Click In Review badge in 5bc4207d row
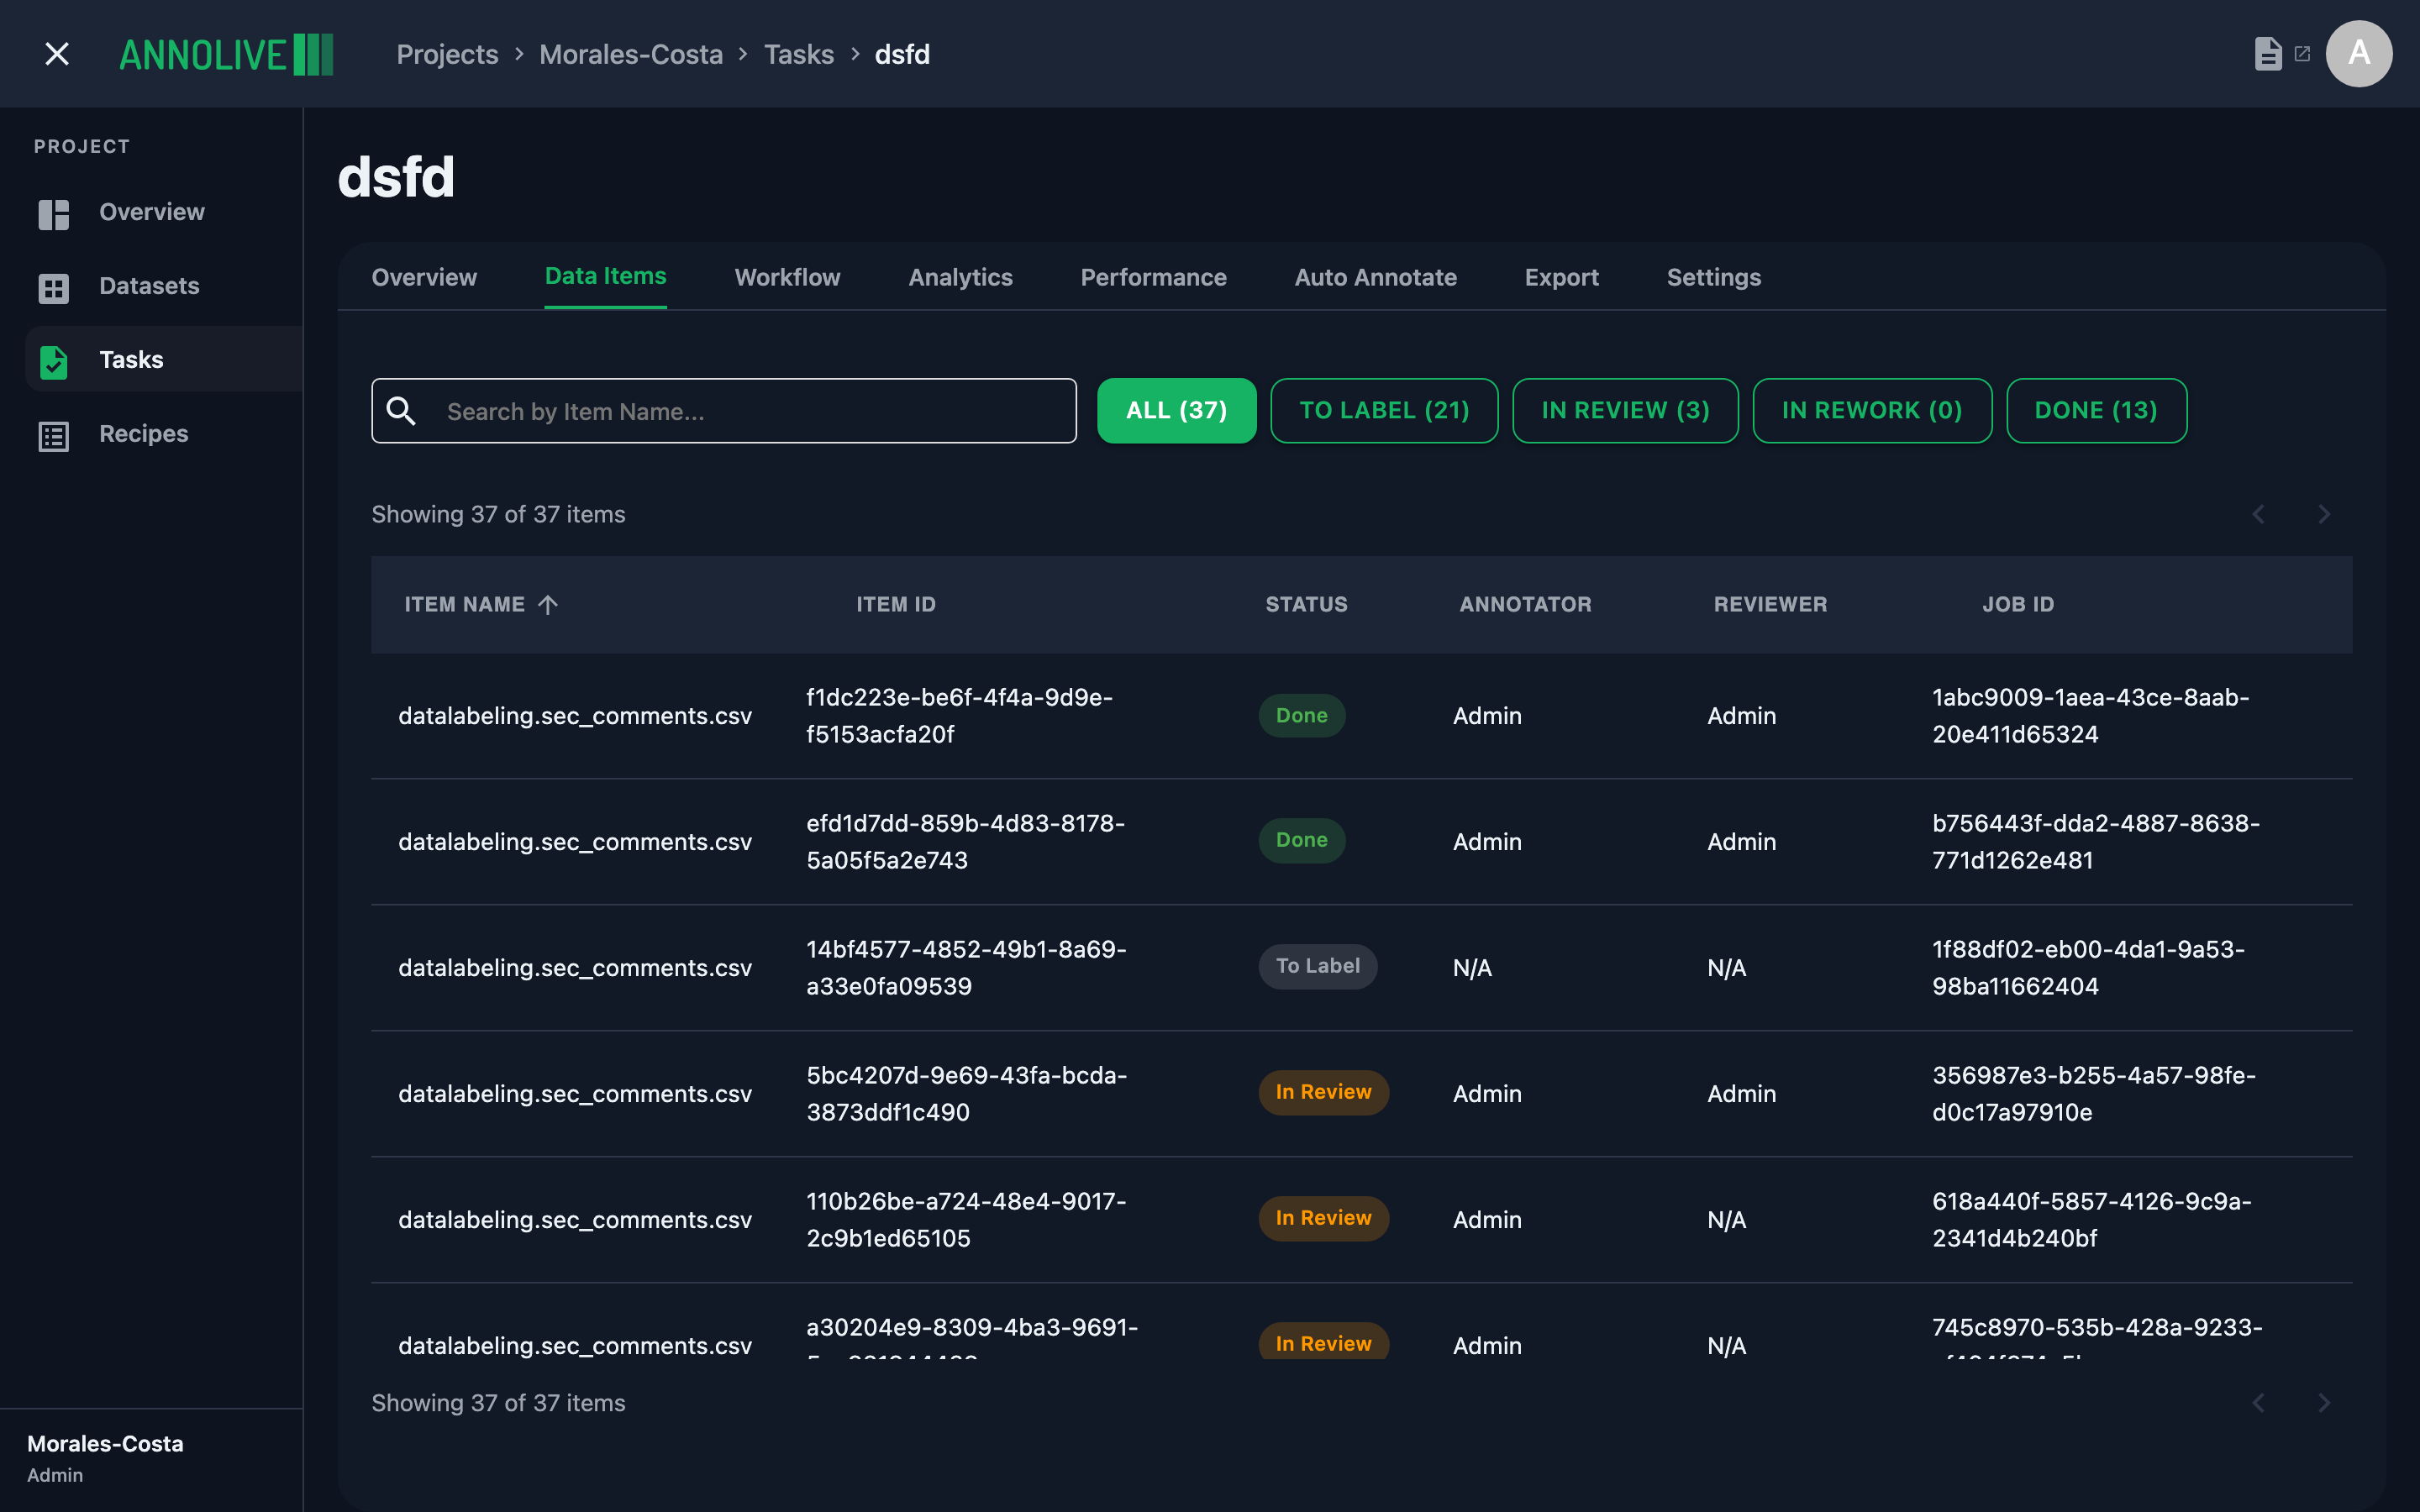This screenshot has height=1512, width=2420. pyautogui.click(x=1324, y=1092)
